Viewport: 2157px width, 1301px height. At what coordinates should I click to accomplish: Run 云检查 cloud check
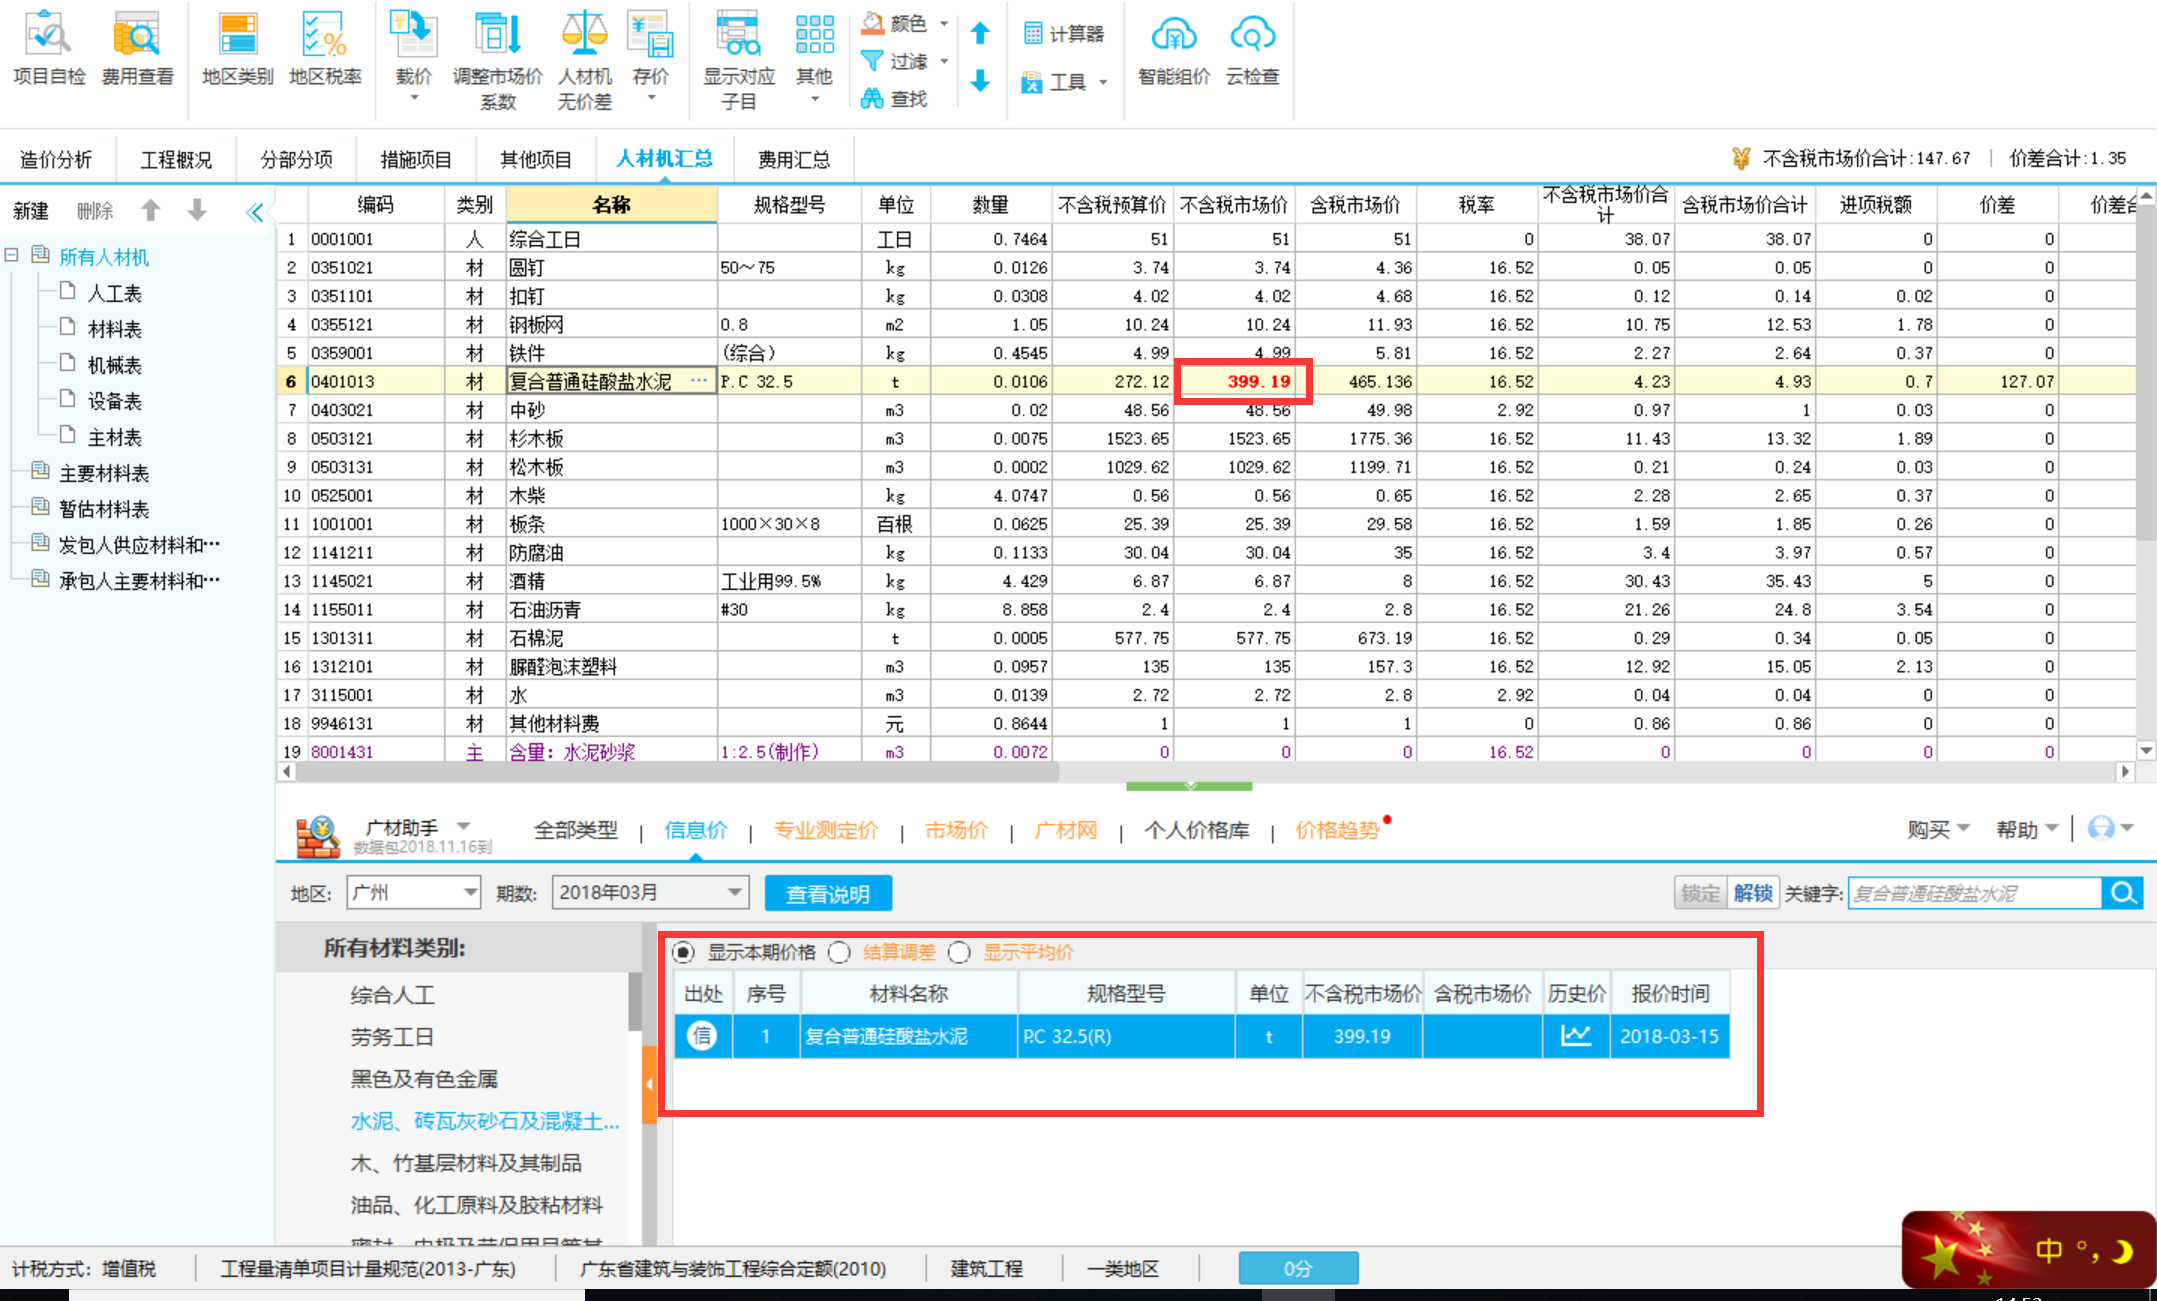click(x=1252, y=48)
